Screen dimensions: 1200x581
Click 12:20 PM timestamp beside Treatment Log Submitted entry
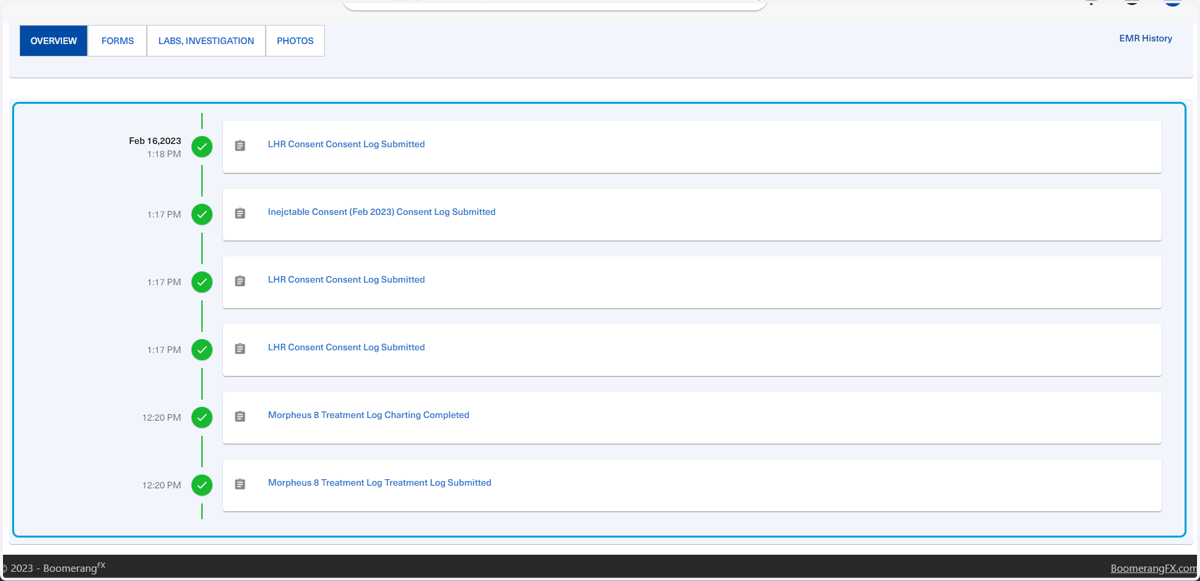click(162, 486)
